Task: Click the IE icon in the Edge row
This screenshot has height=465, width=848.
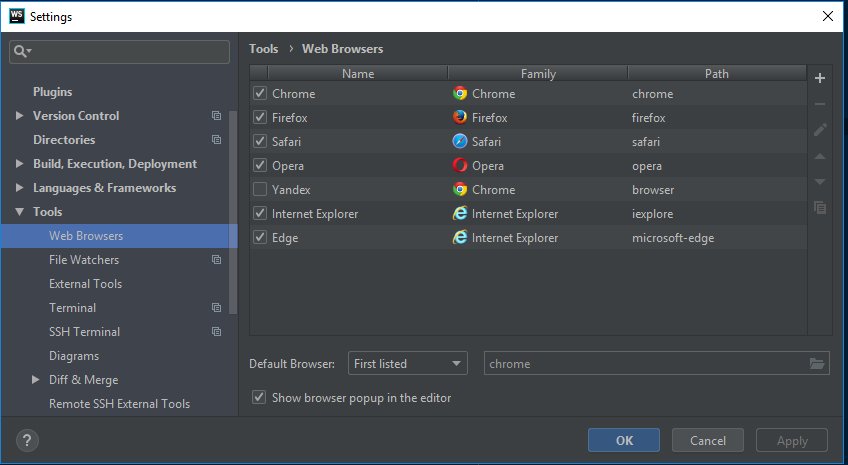Action: coord(460,237)
